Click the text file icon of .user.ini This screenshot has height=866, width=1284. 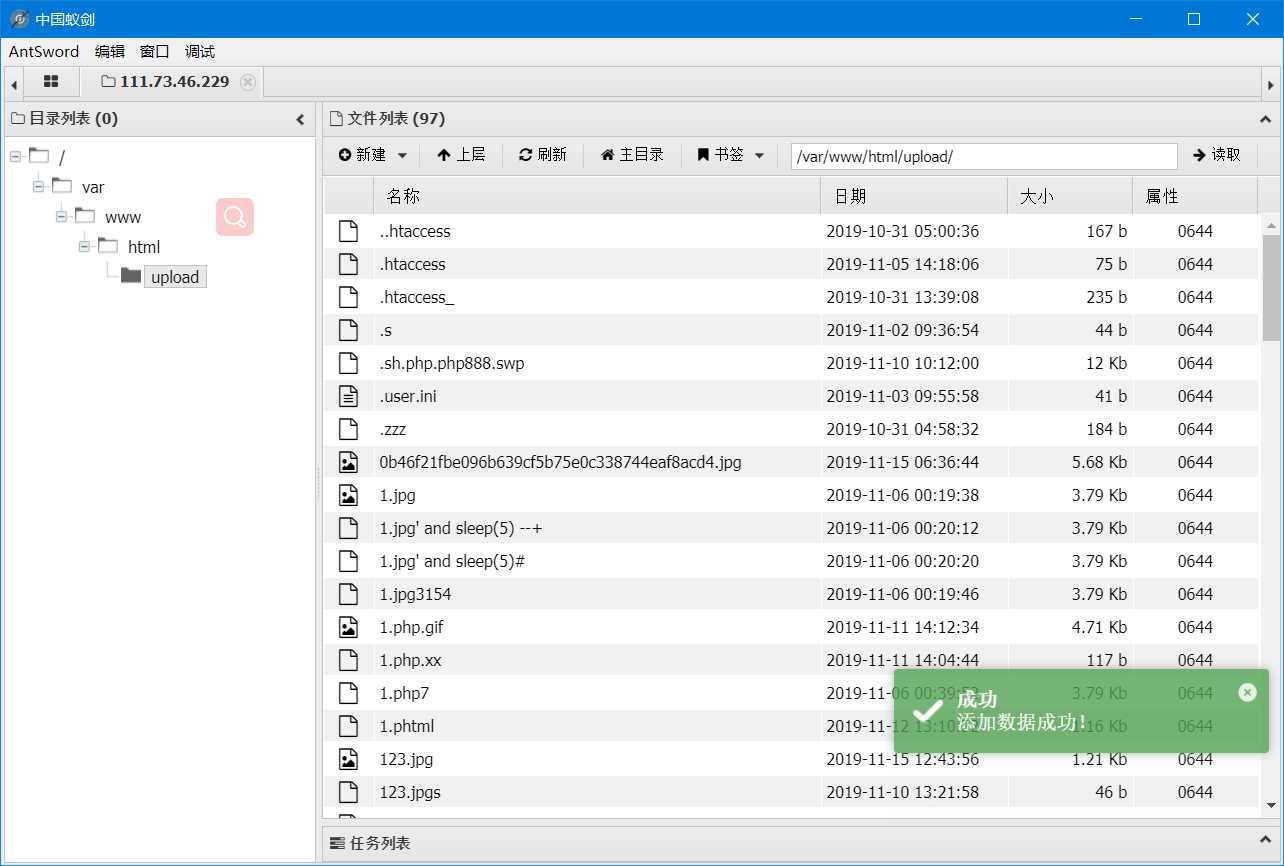[348, 396]
